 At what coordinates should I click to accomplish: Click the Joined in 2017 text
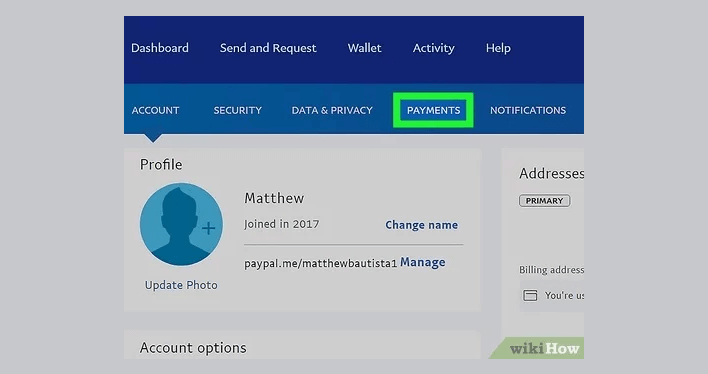pos(282,224)
